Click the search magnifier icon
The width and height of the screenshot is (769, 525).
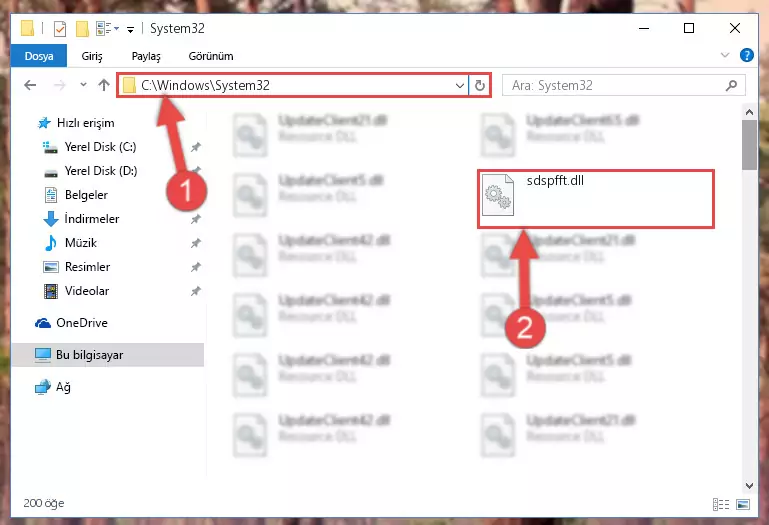tap(731, 85)
